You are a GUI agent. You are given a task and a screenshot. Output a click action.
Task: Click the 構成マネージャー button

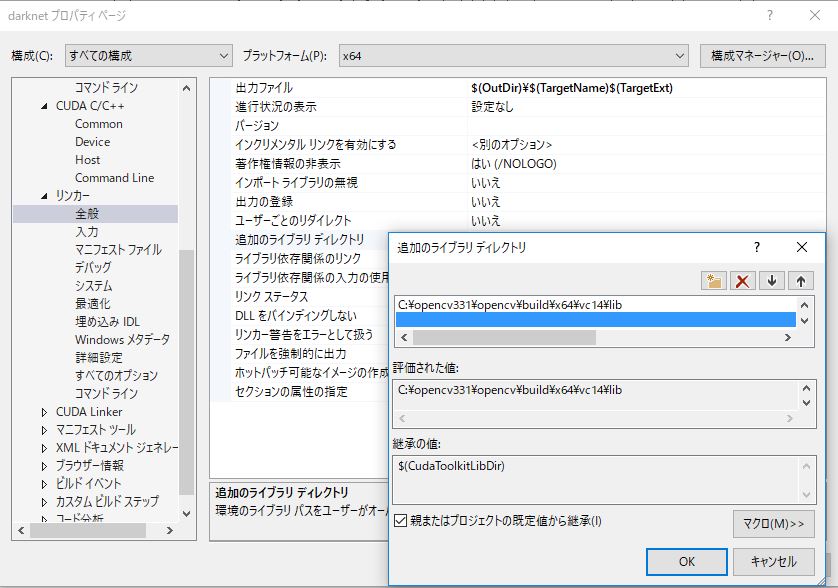(762, 55)
